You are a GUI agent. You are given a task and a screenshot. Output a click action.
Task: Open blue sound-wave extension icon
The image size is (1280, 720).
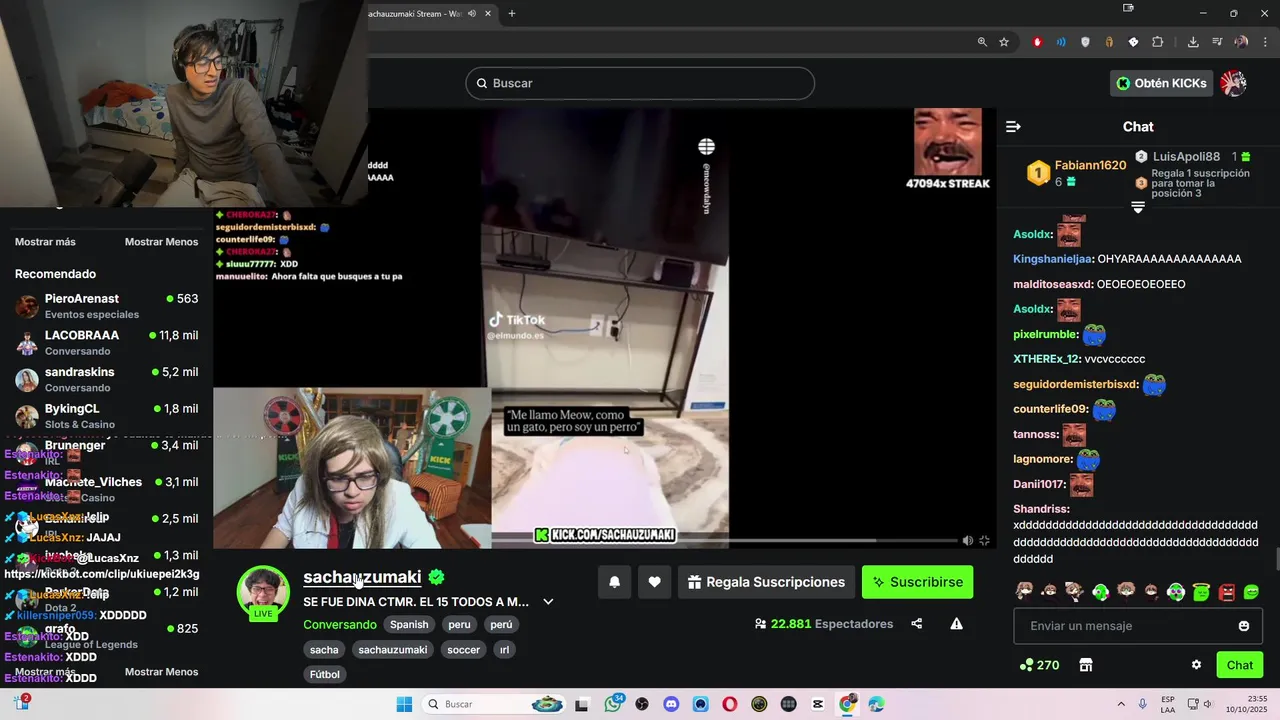1061,42
